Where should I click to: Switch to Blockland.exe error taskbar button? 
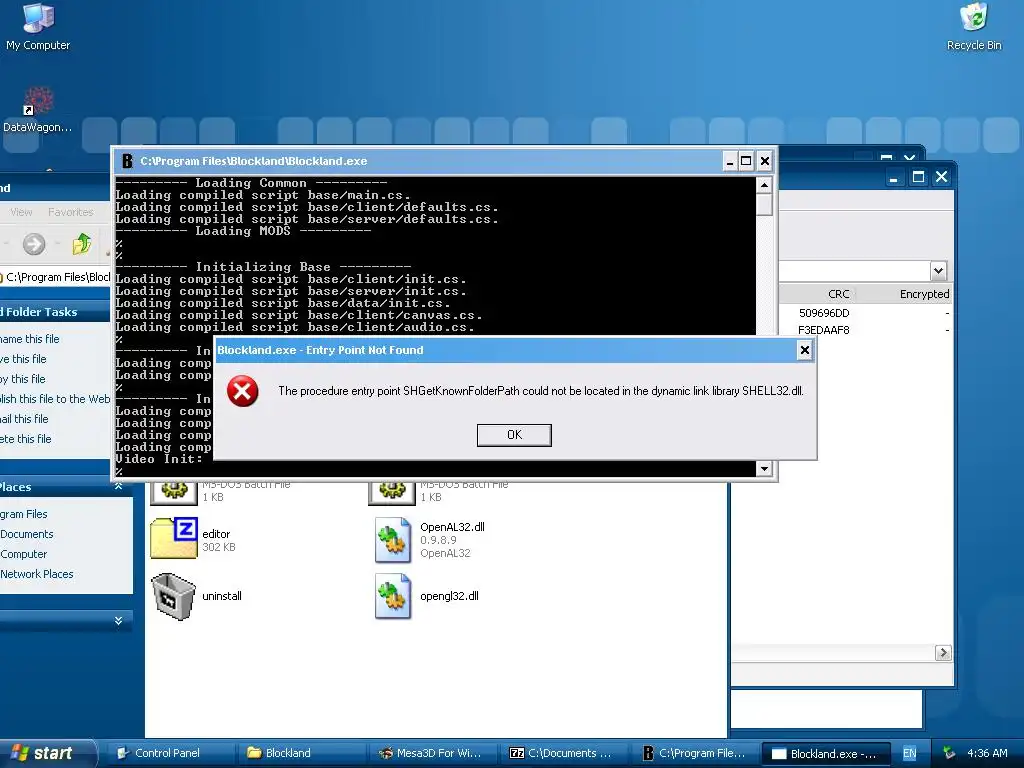point(827,754)
